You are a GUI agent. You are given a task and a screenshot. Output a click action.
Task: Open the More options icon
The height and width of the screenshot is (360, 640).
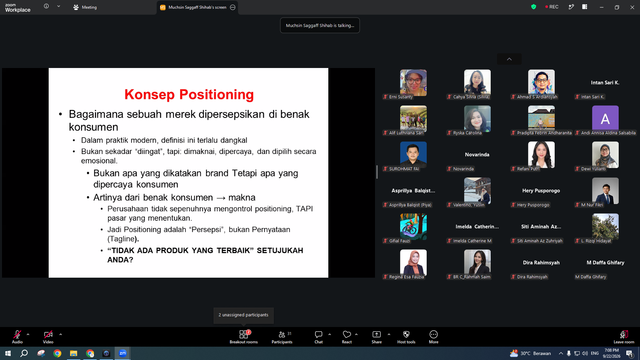coord(433,337)
